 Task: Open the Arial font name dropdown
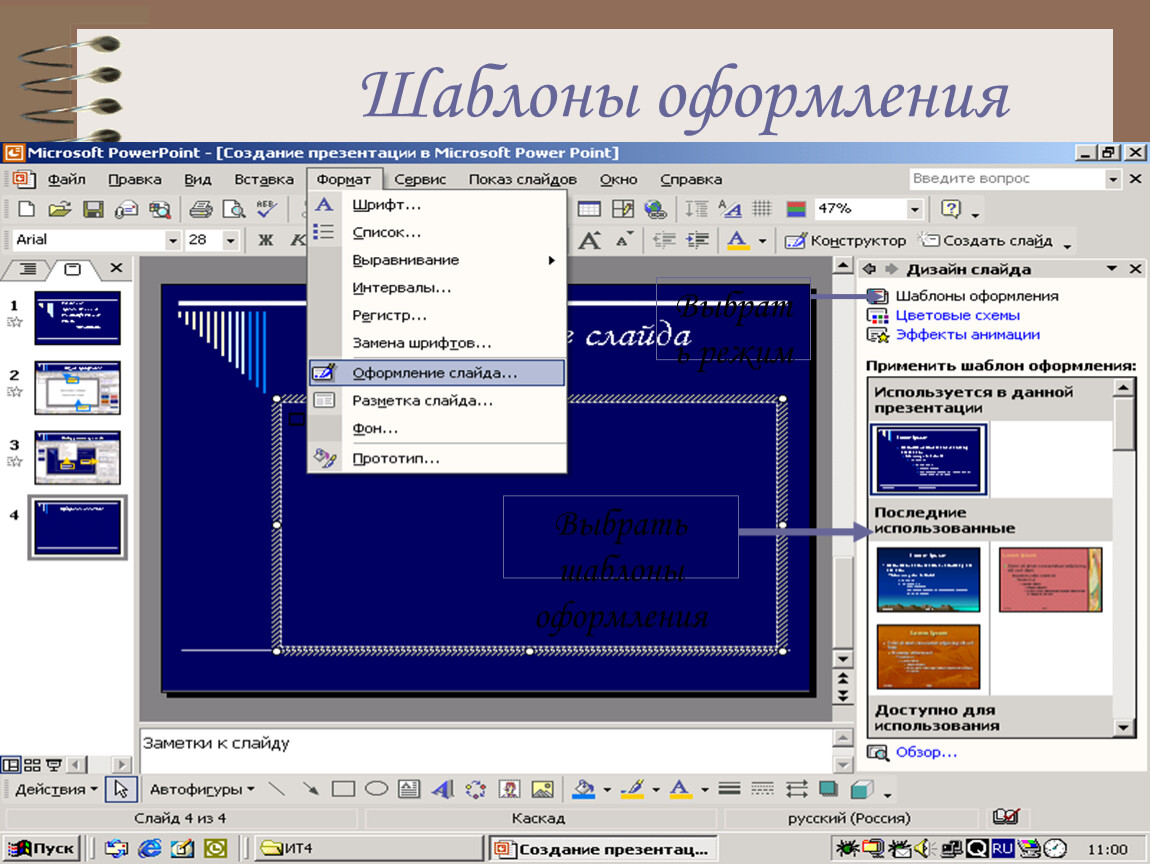(172, 240)
